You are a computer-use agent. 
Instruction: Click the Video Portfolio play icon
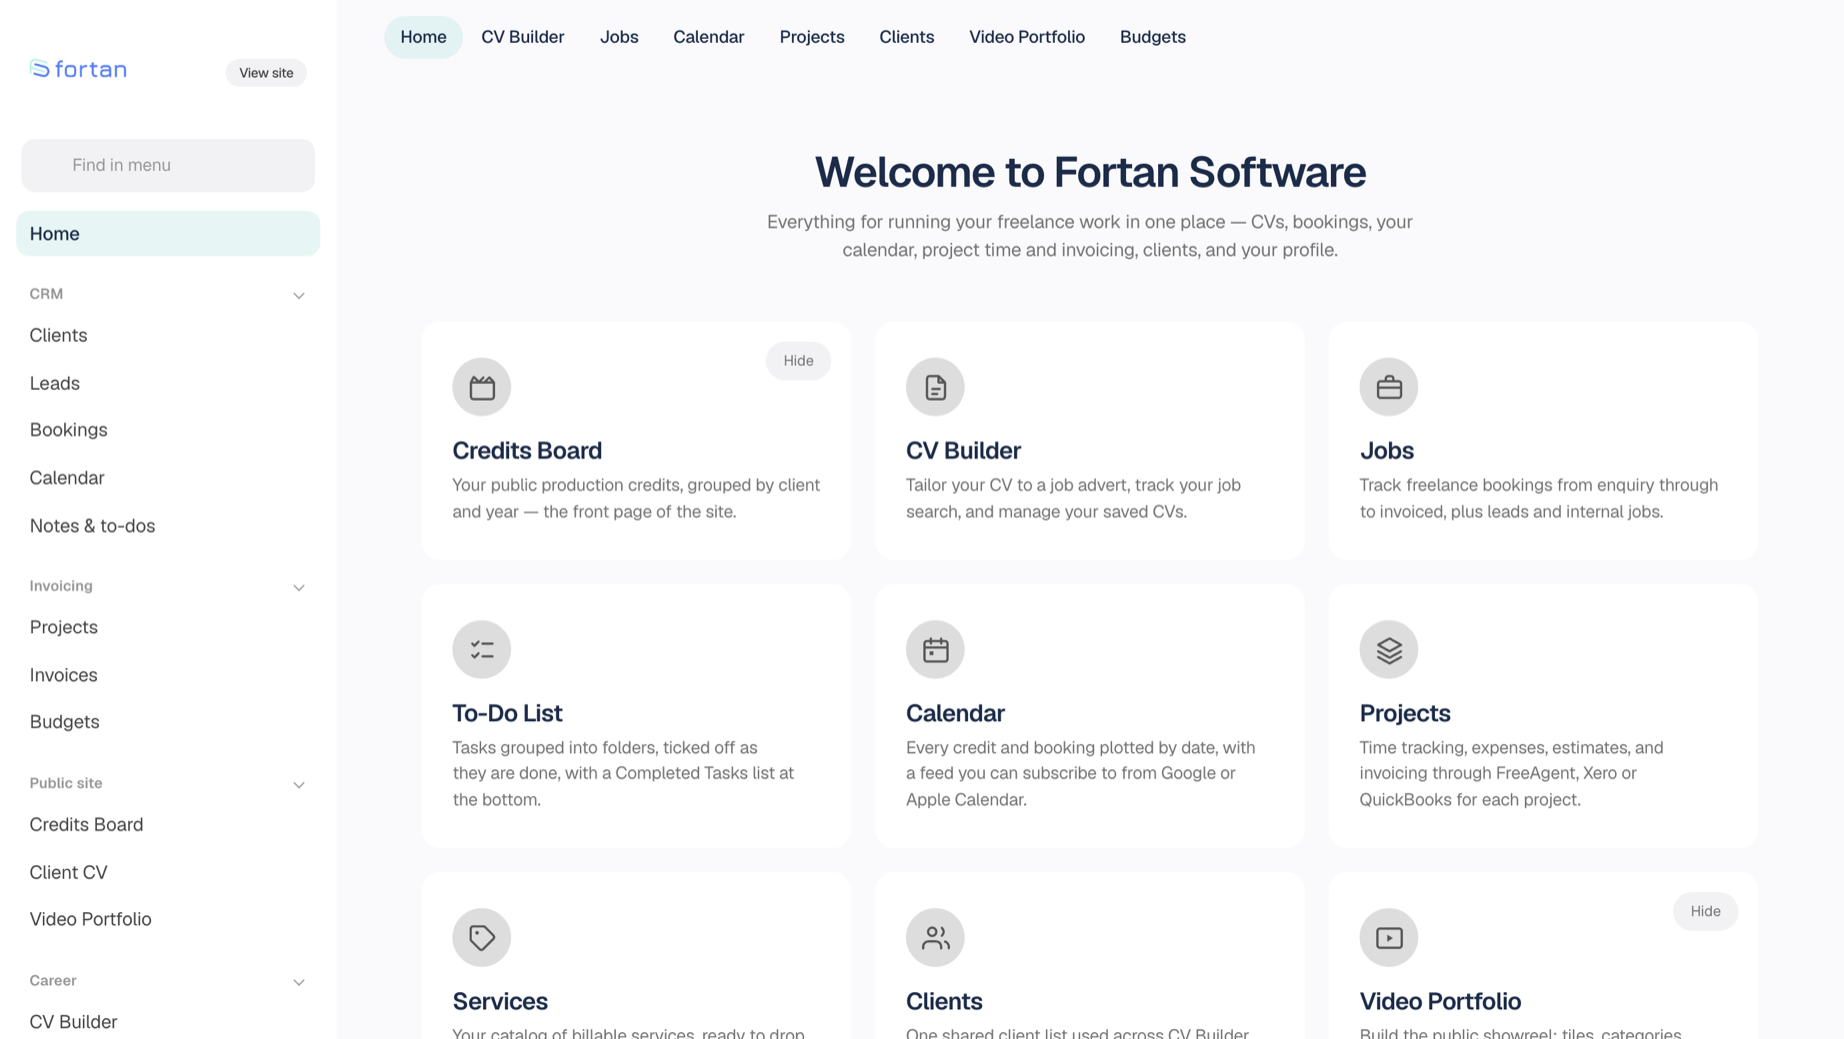[1388, 938]
